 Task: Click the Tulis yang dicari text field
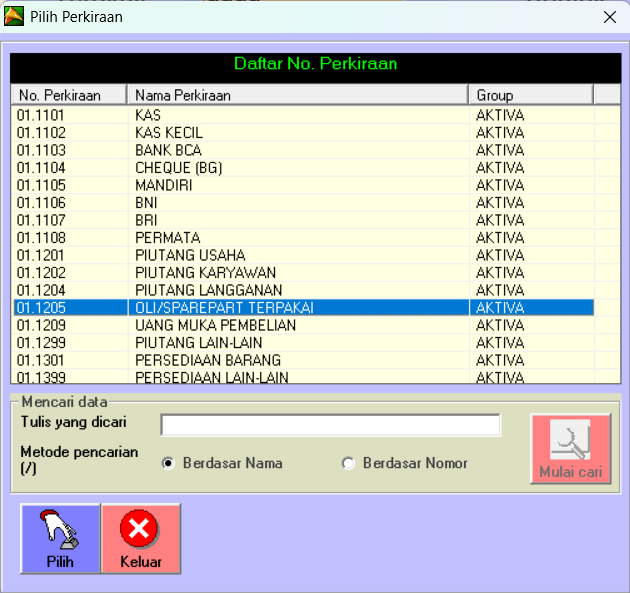tap(330, 425)
